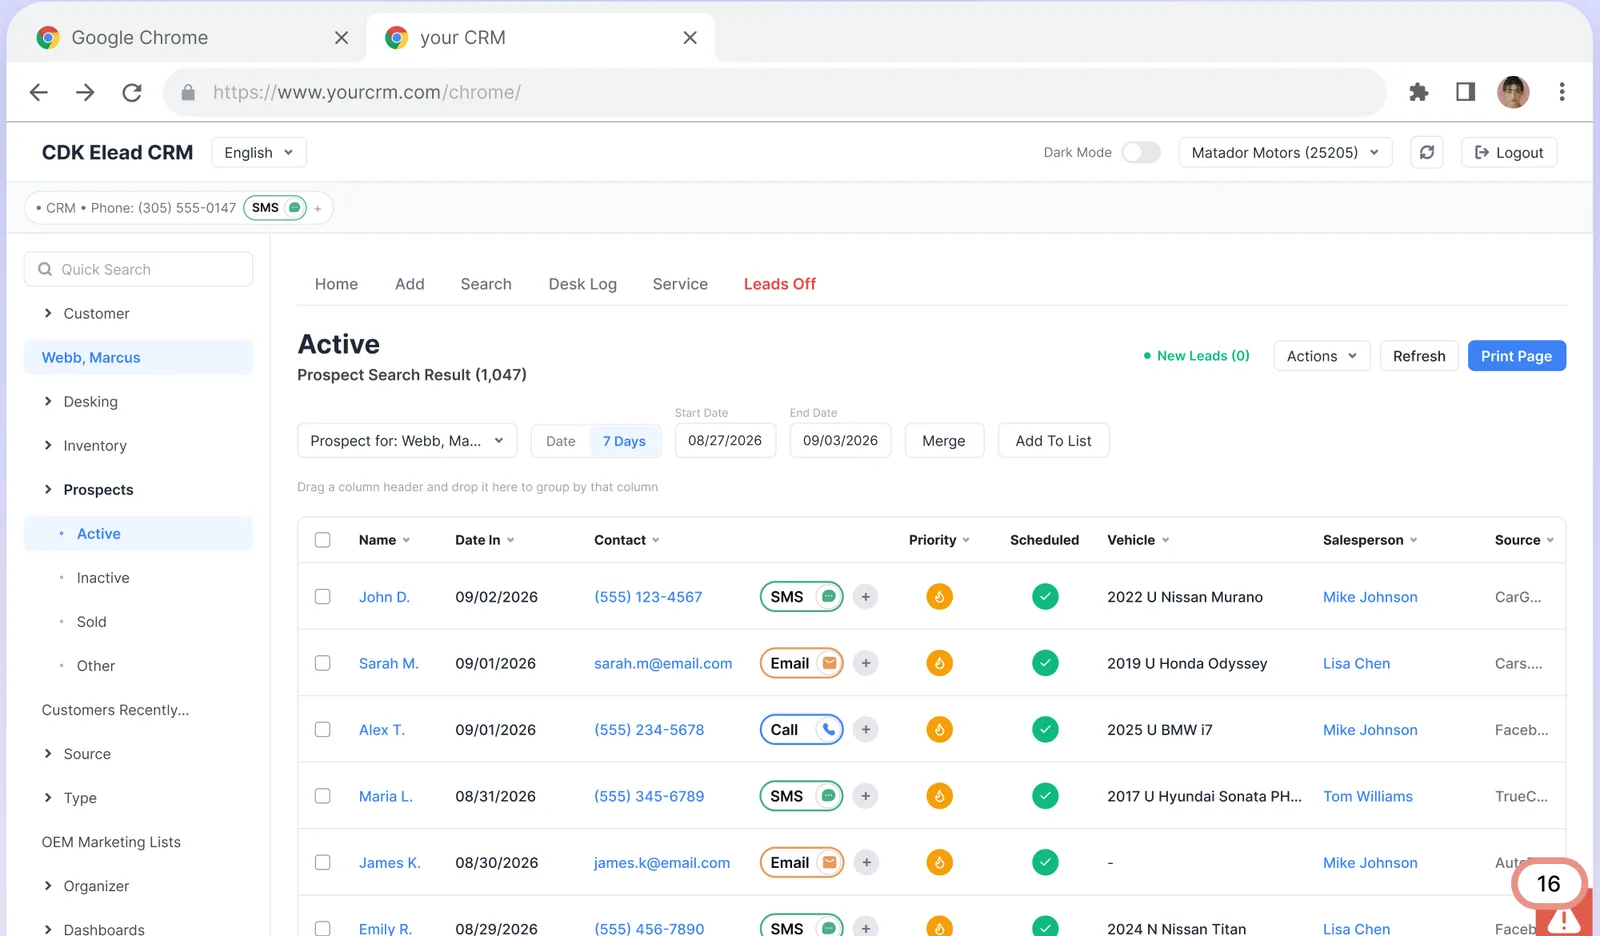Image resolution: width=1600 pixels, height=936 pixels.
Task: Click the Add To List button
Action: click(x=1053, y=441)
